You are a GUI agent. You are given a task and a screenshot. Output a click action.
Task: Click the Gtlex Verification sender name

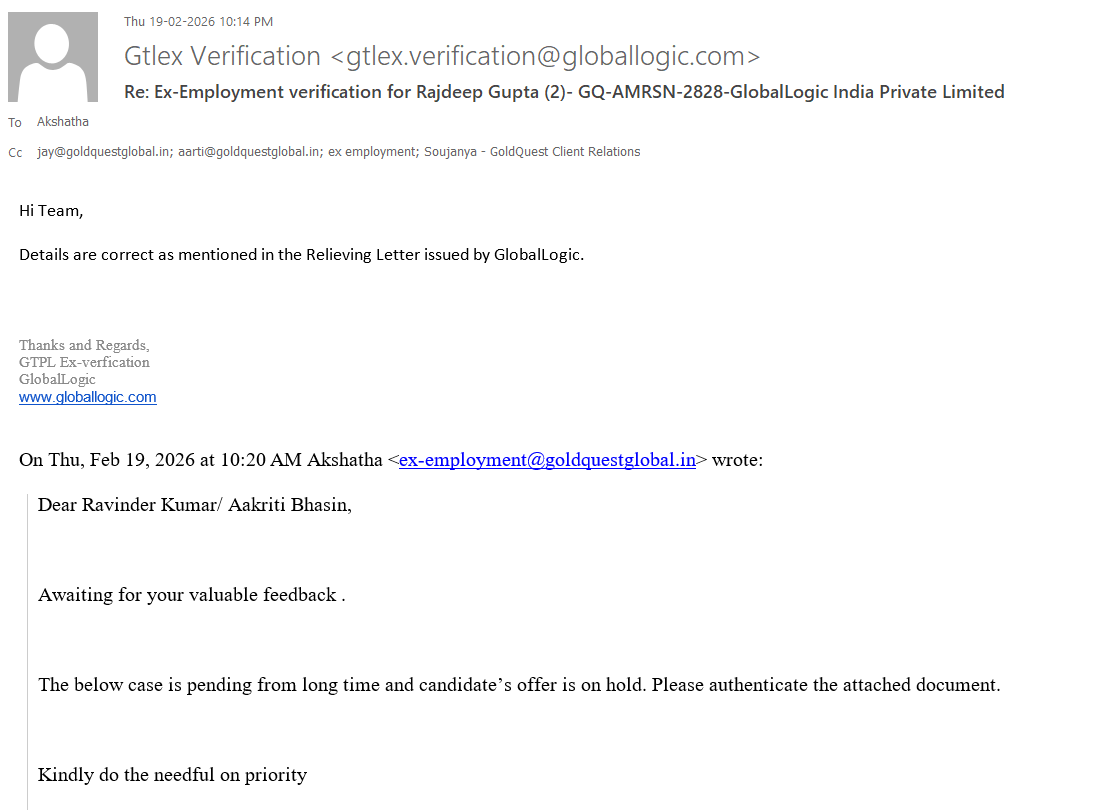222,56
